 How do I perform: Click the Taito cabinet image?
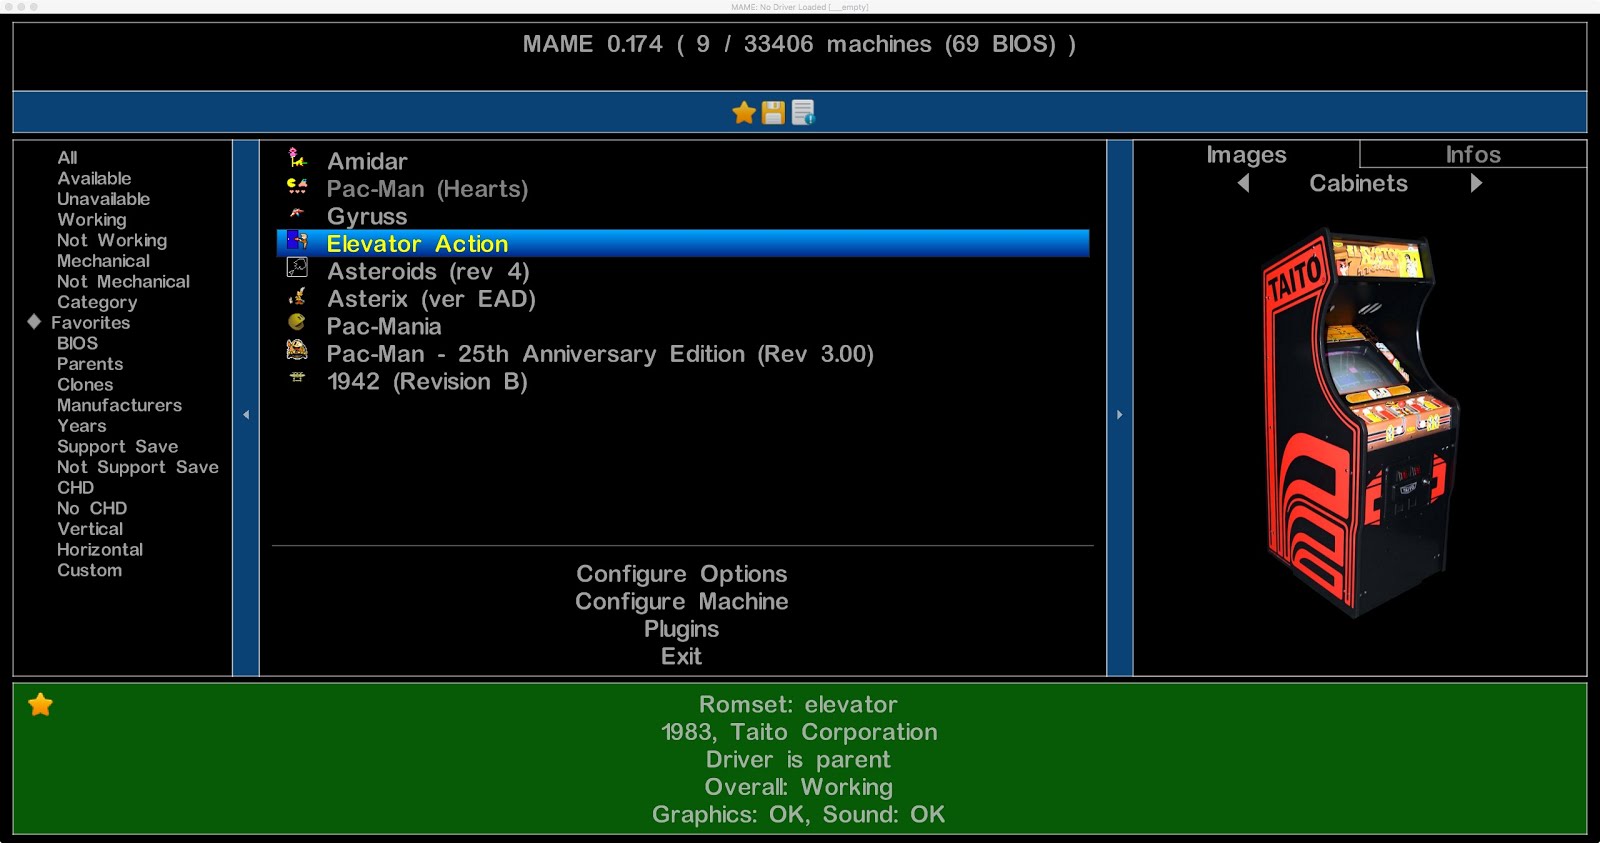[1360, 422]
